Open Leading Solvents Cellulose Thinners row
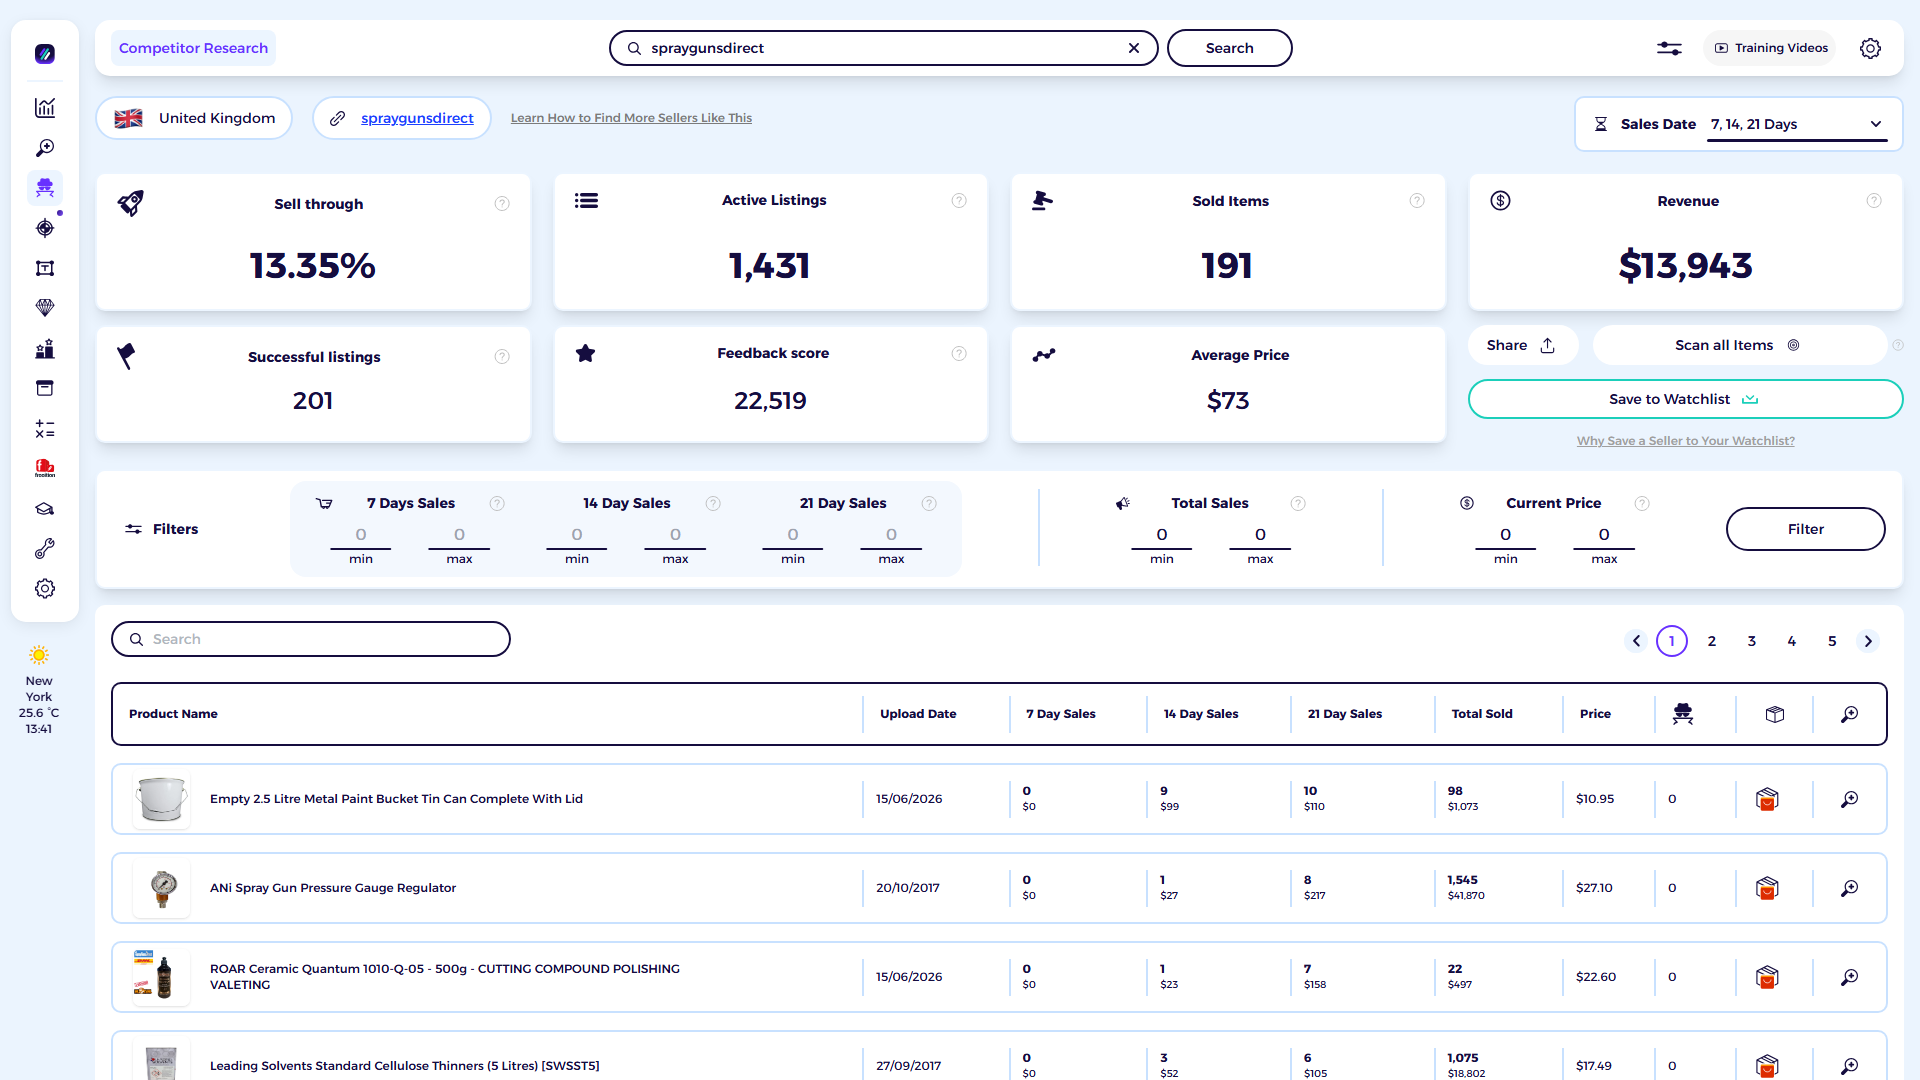The width and height of the screenshot is (1920, 1080). [x=999, y=1056]
